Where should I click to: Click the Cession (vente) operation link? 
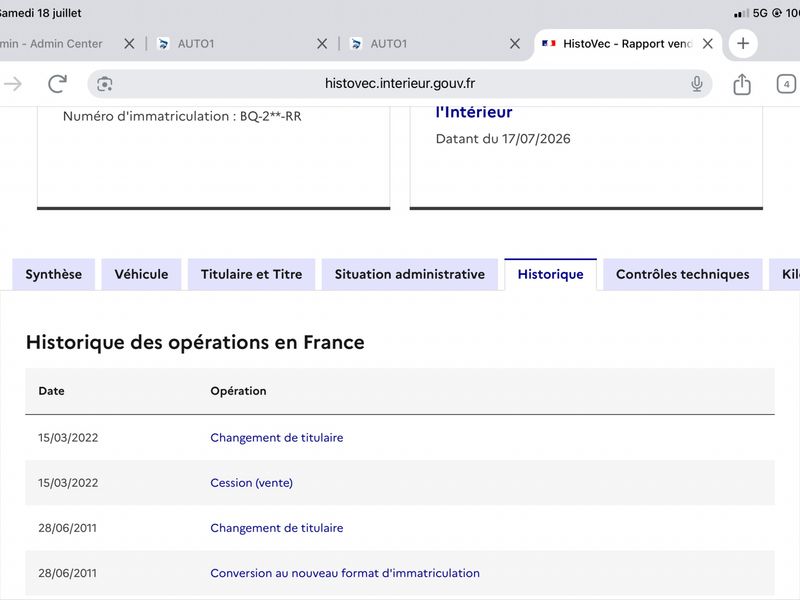[x=252, y=483]
